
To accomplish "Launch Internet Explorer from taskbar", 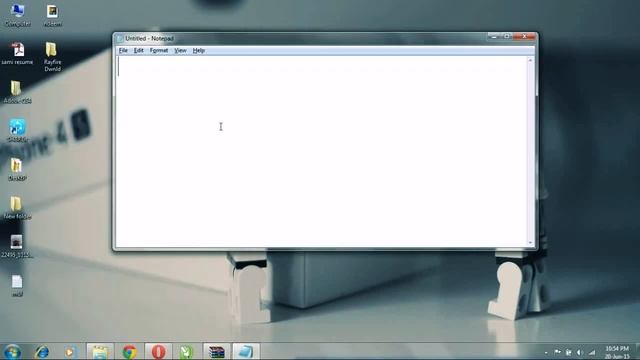I will [42, 352].
